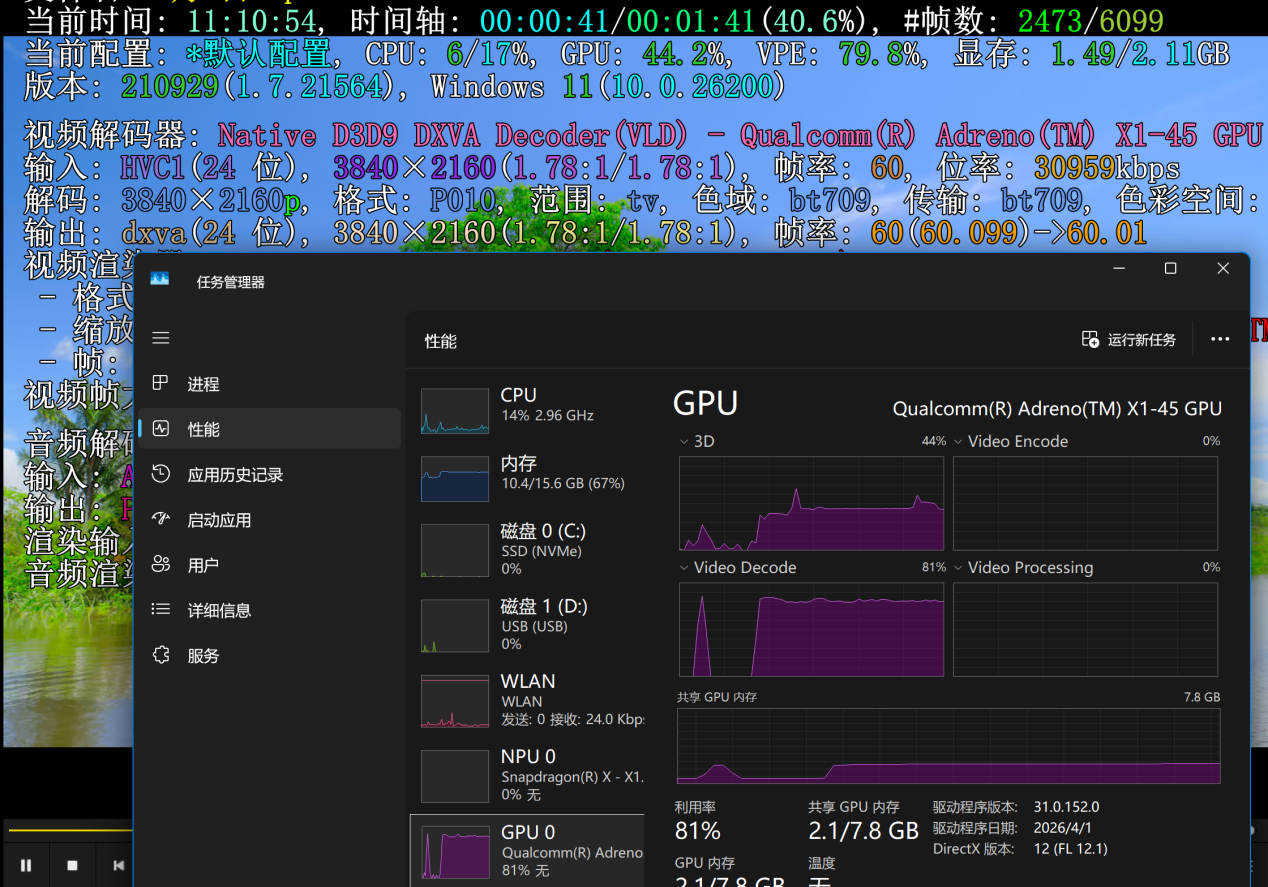Click the player overlay 视频解码器 line
Image resolution: width=1268 pixels, height=887 pixels.
(645, 135)
